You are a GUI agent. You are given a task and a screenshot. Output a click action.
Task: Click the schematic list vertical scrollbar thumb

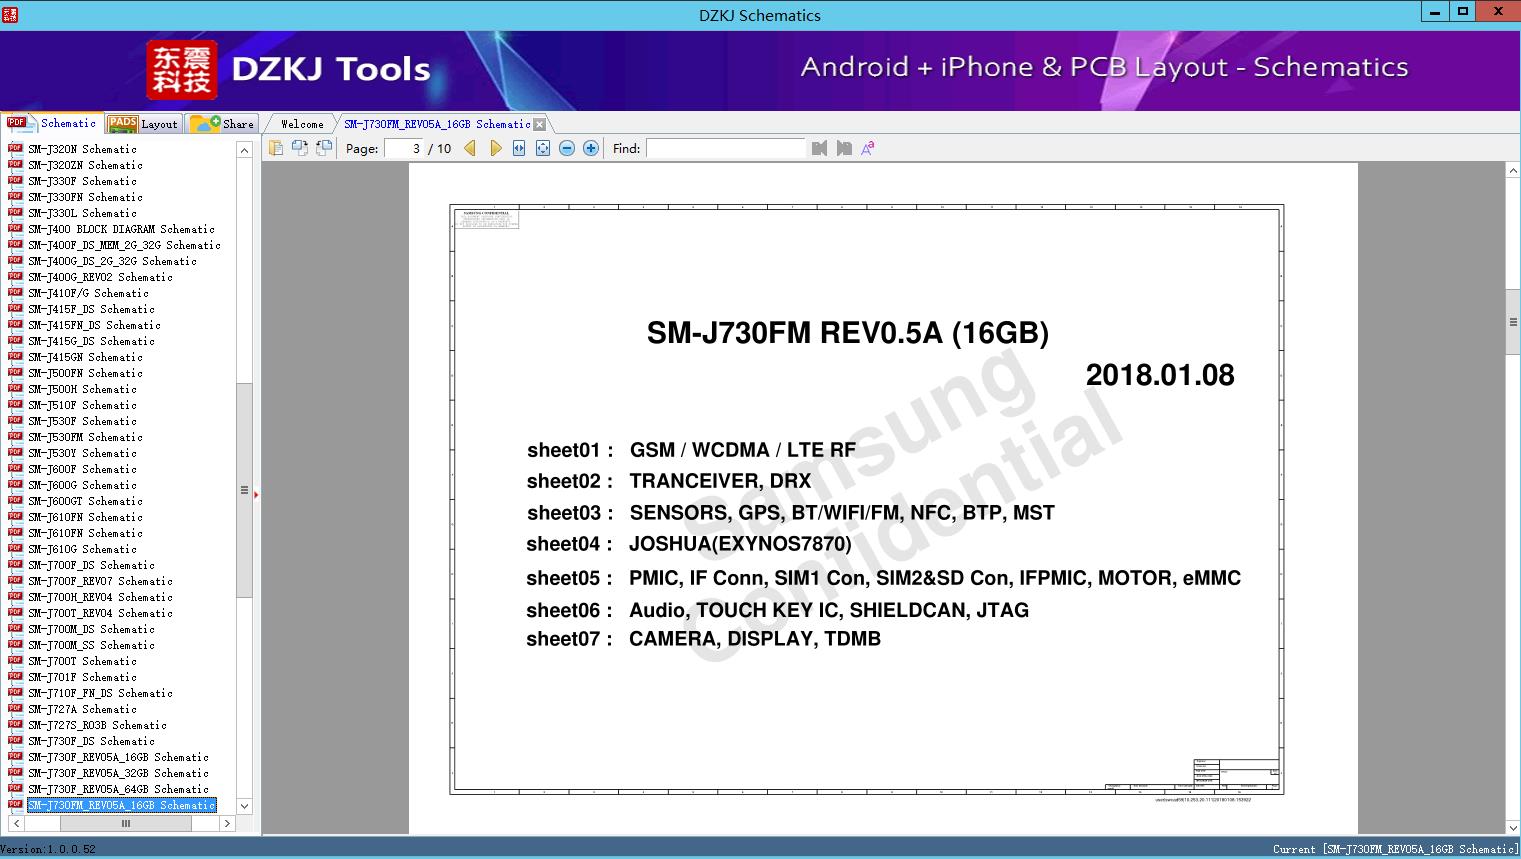(244, 490)
